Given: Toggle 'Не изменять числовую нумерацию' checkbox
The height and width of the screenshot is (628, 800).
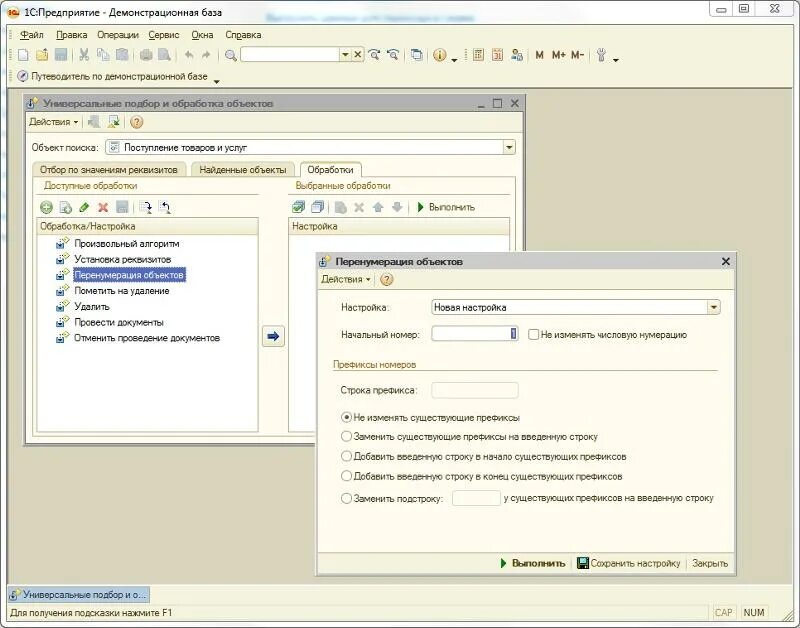Looking at the screenshot, I should coord(533,335).
